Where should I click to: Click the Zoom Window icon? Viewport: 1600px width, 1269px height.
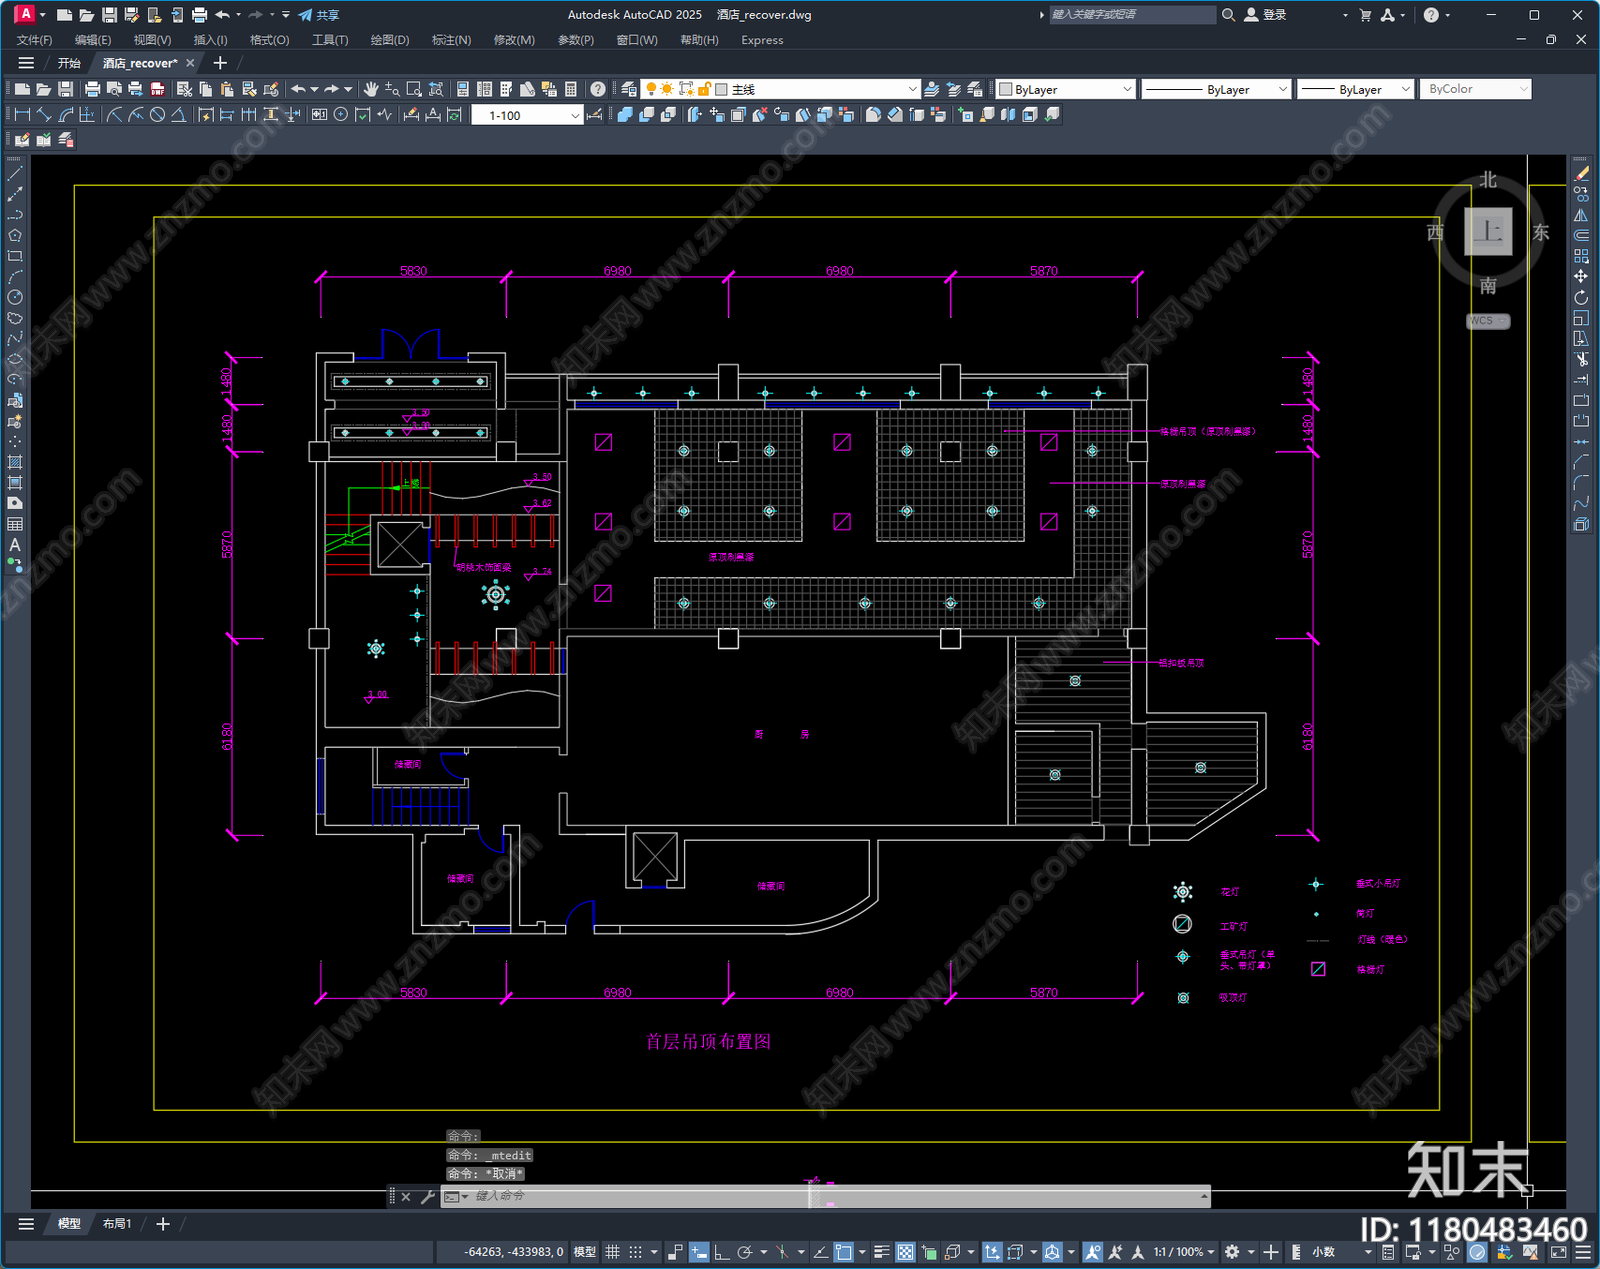tap(414, 89)
